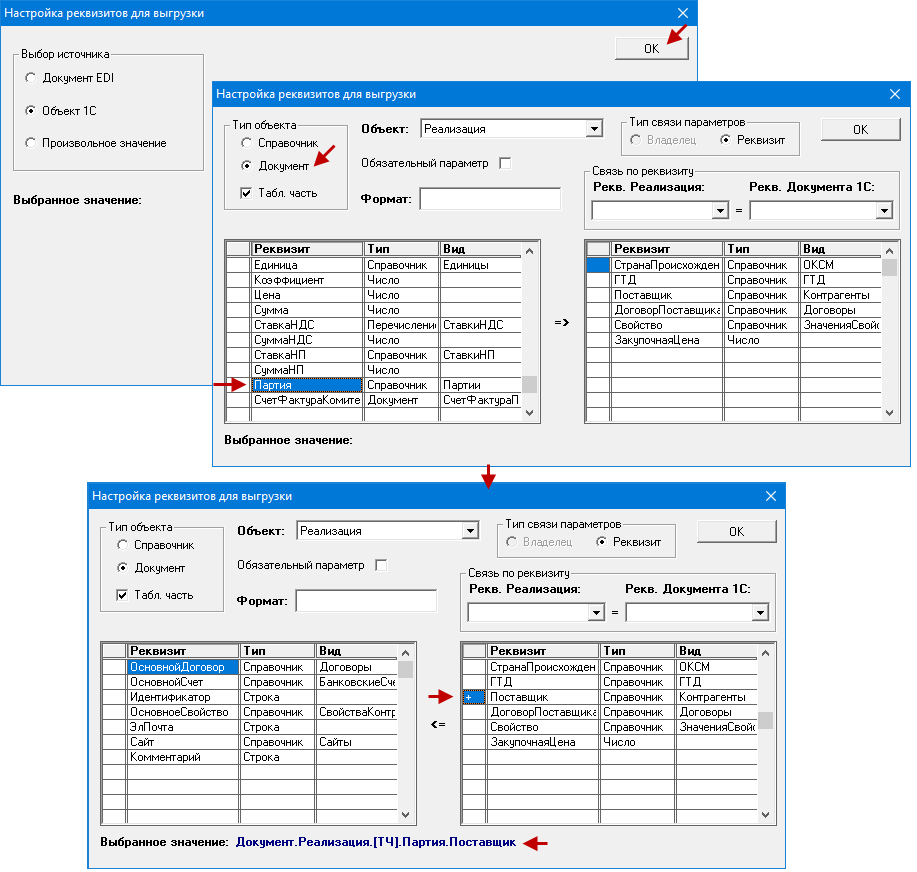Toggle "Обязательный параметр" checkbox in the middle window
This screenshot has width=917, height=872.
pyautogui.click(x=505, y=163)
